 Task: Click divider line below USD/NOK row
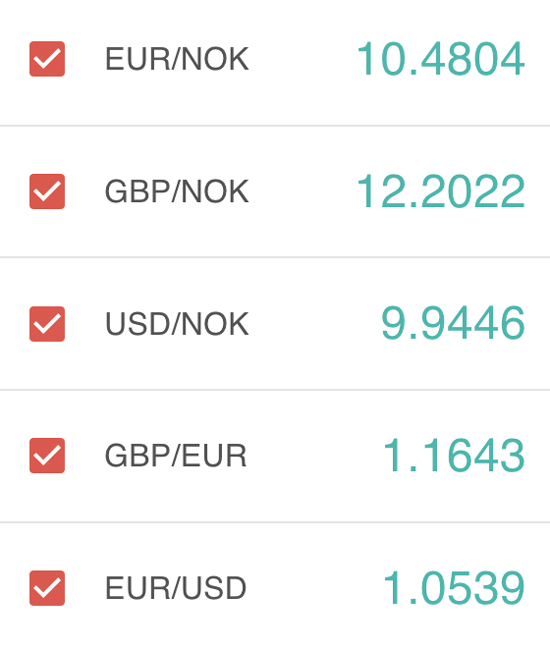(275, 390)
